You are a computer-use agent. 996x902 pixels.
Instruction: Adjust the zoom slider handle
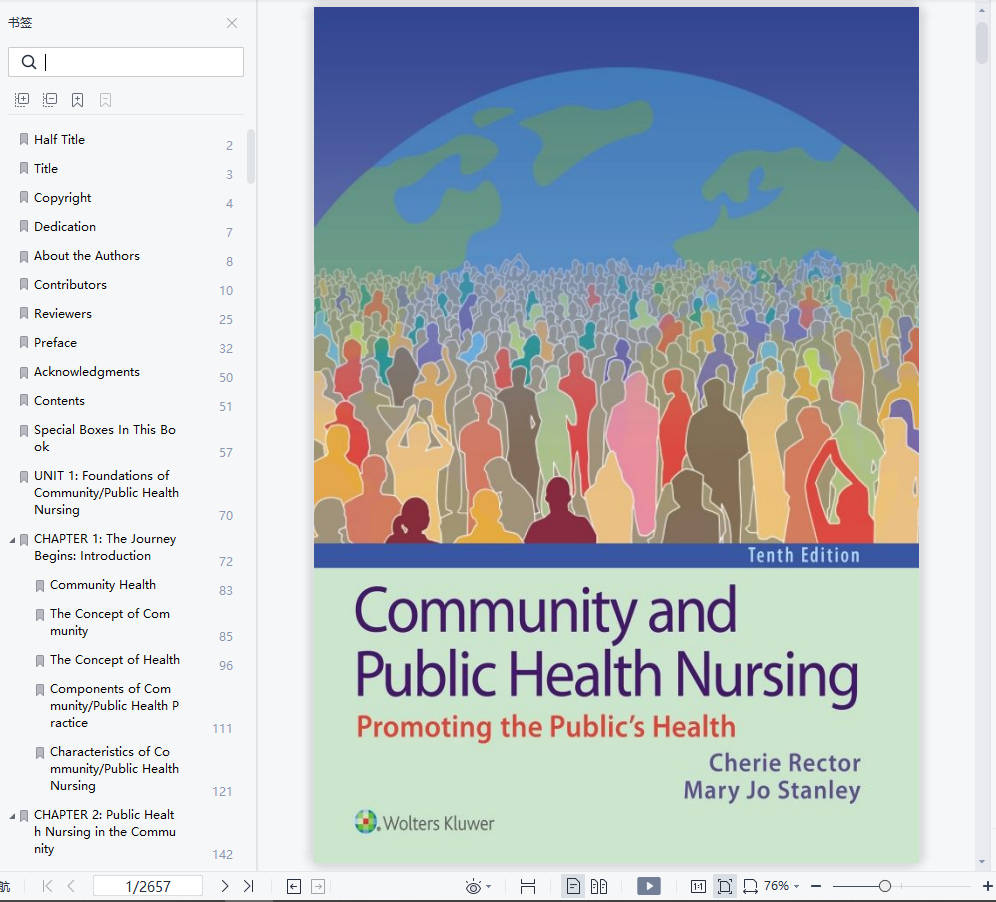[x=885, y=886]
